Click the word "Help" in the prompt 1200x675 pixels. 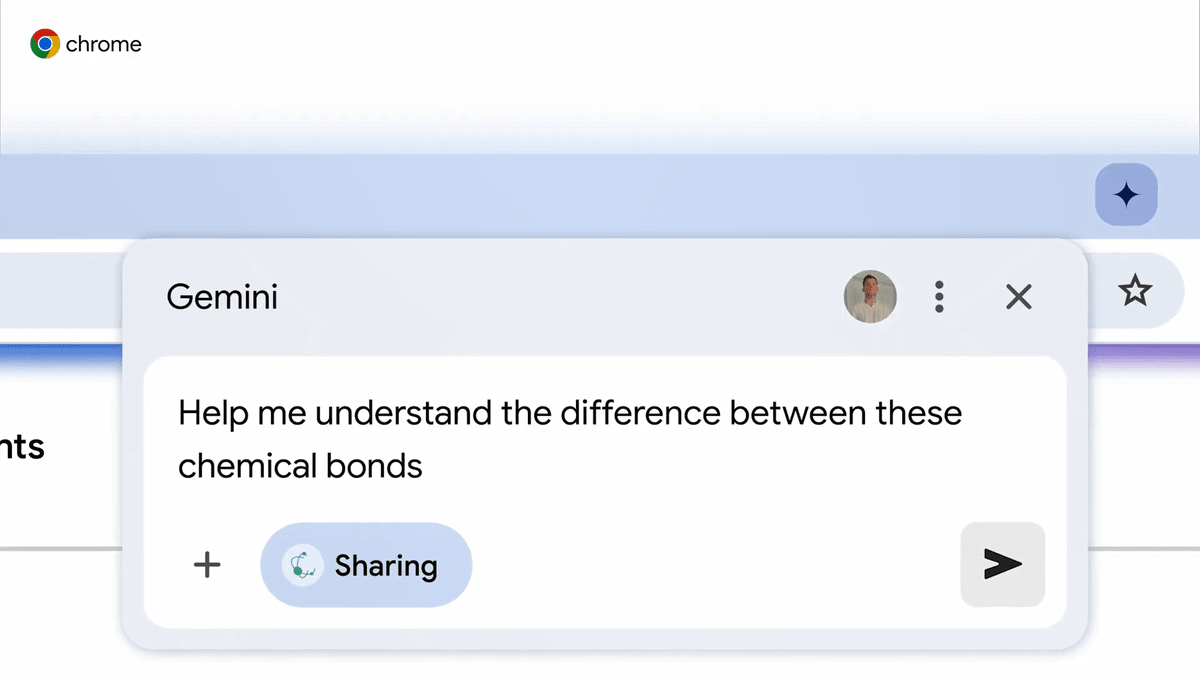click(x=211, y=413)
